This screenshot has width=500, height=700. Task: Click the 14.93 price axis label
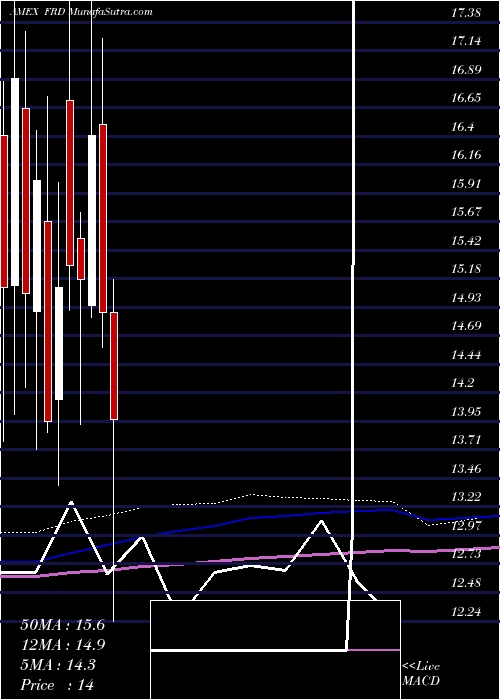point(466,298)
